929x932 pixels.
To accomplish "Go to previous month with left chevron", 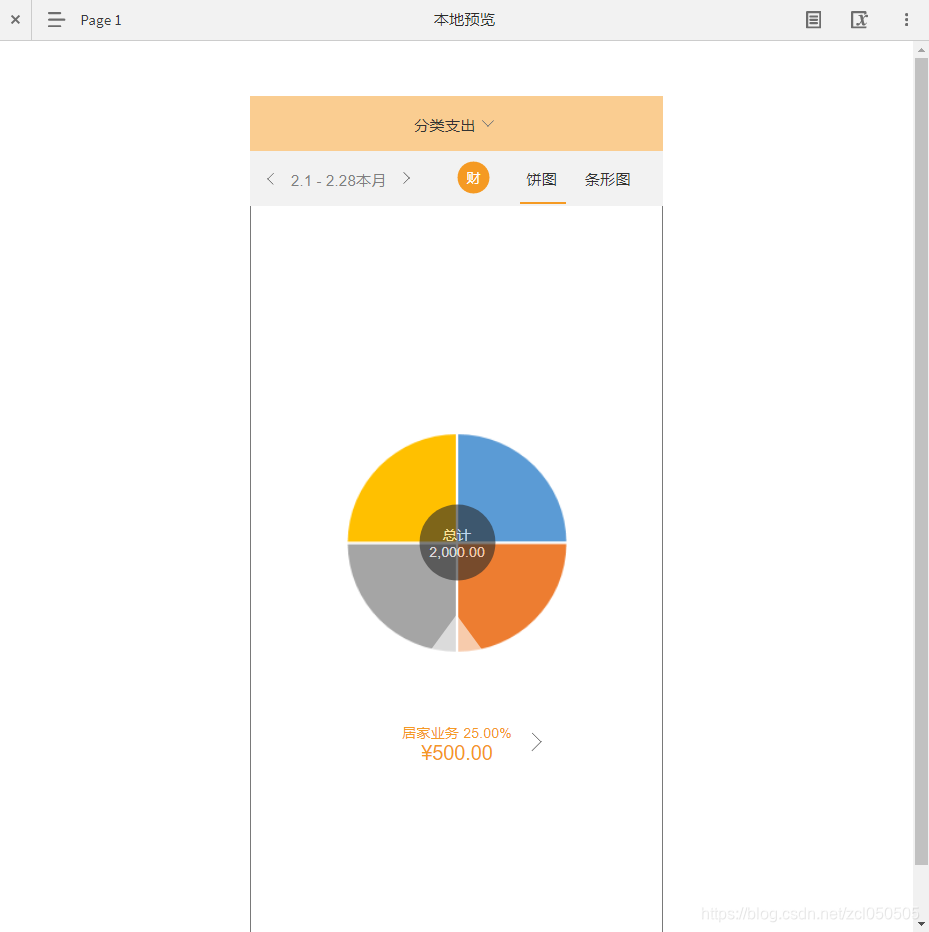I will click(271, 179).
